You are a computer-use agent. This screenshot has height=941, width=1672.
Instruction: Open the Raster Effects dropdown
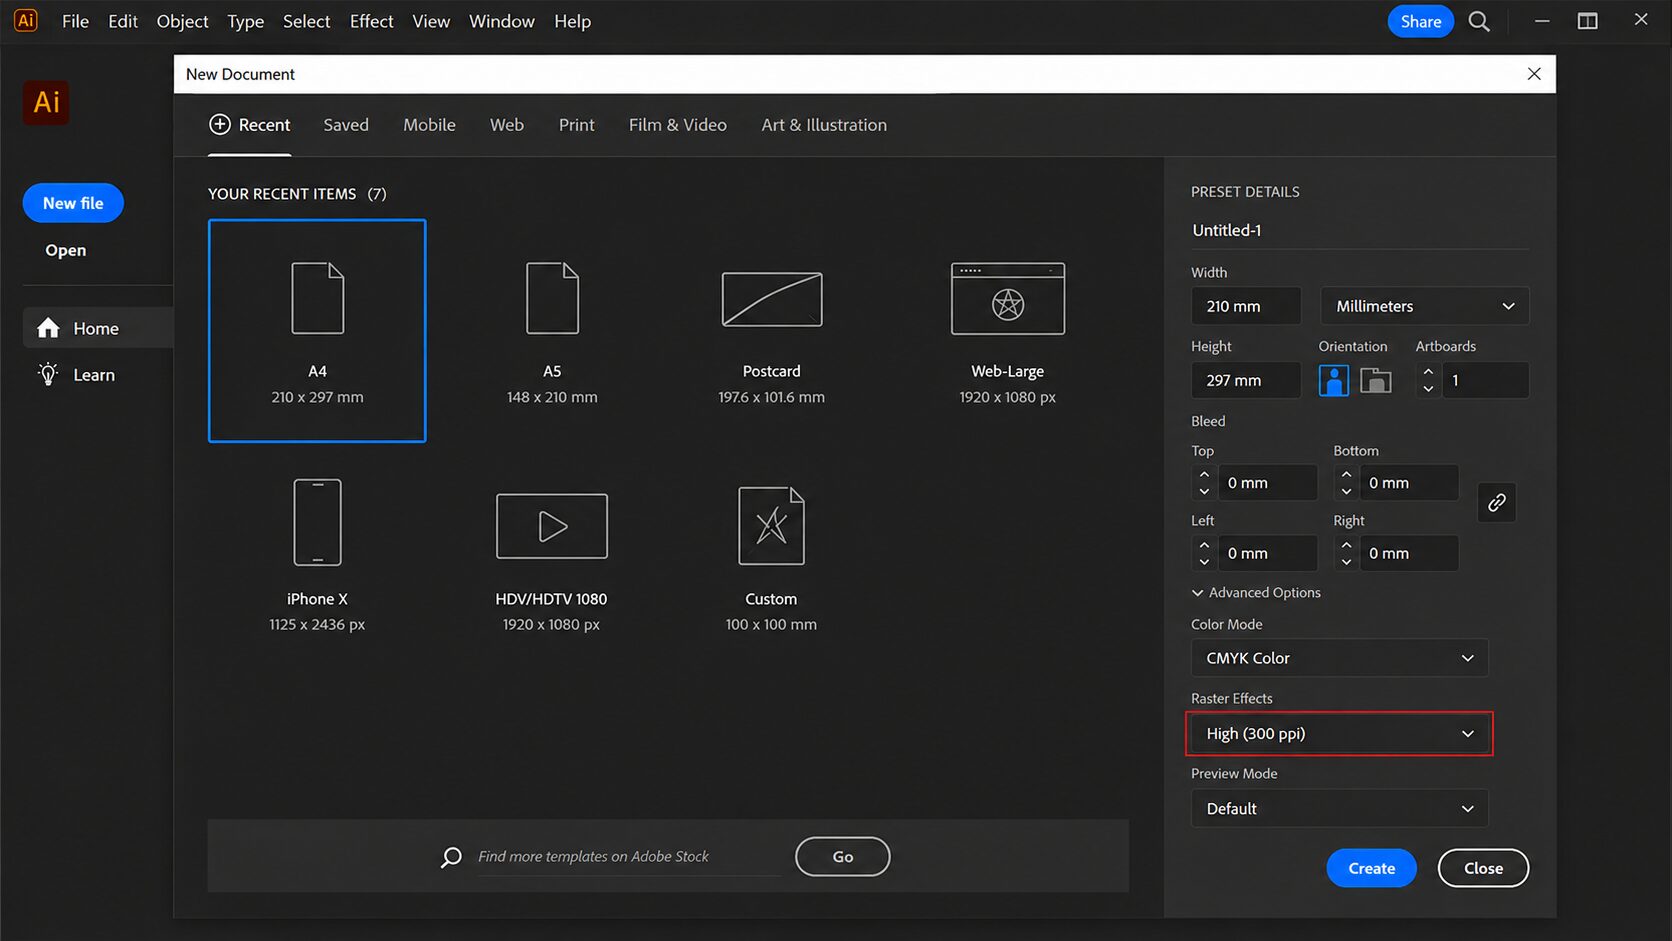[1339, 734]
